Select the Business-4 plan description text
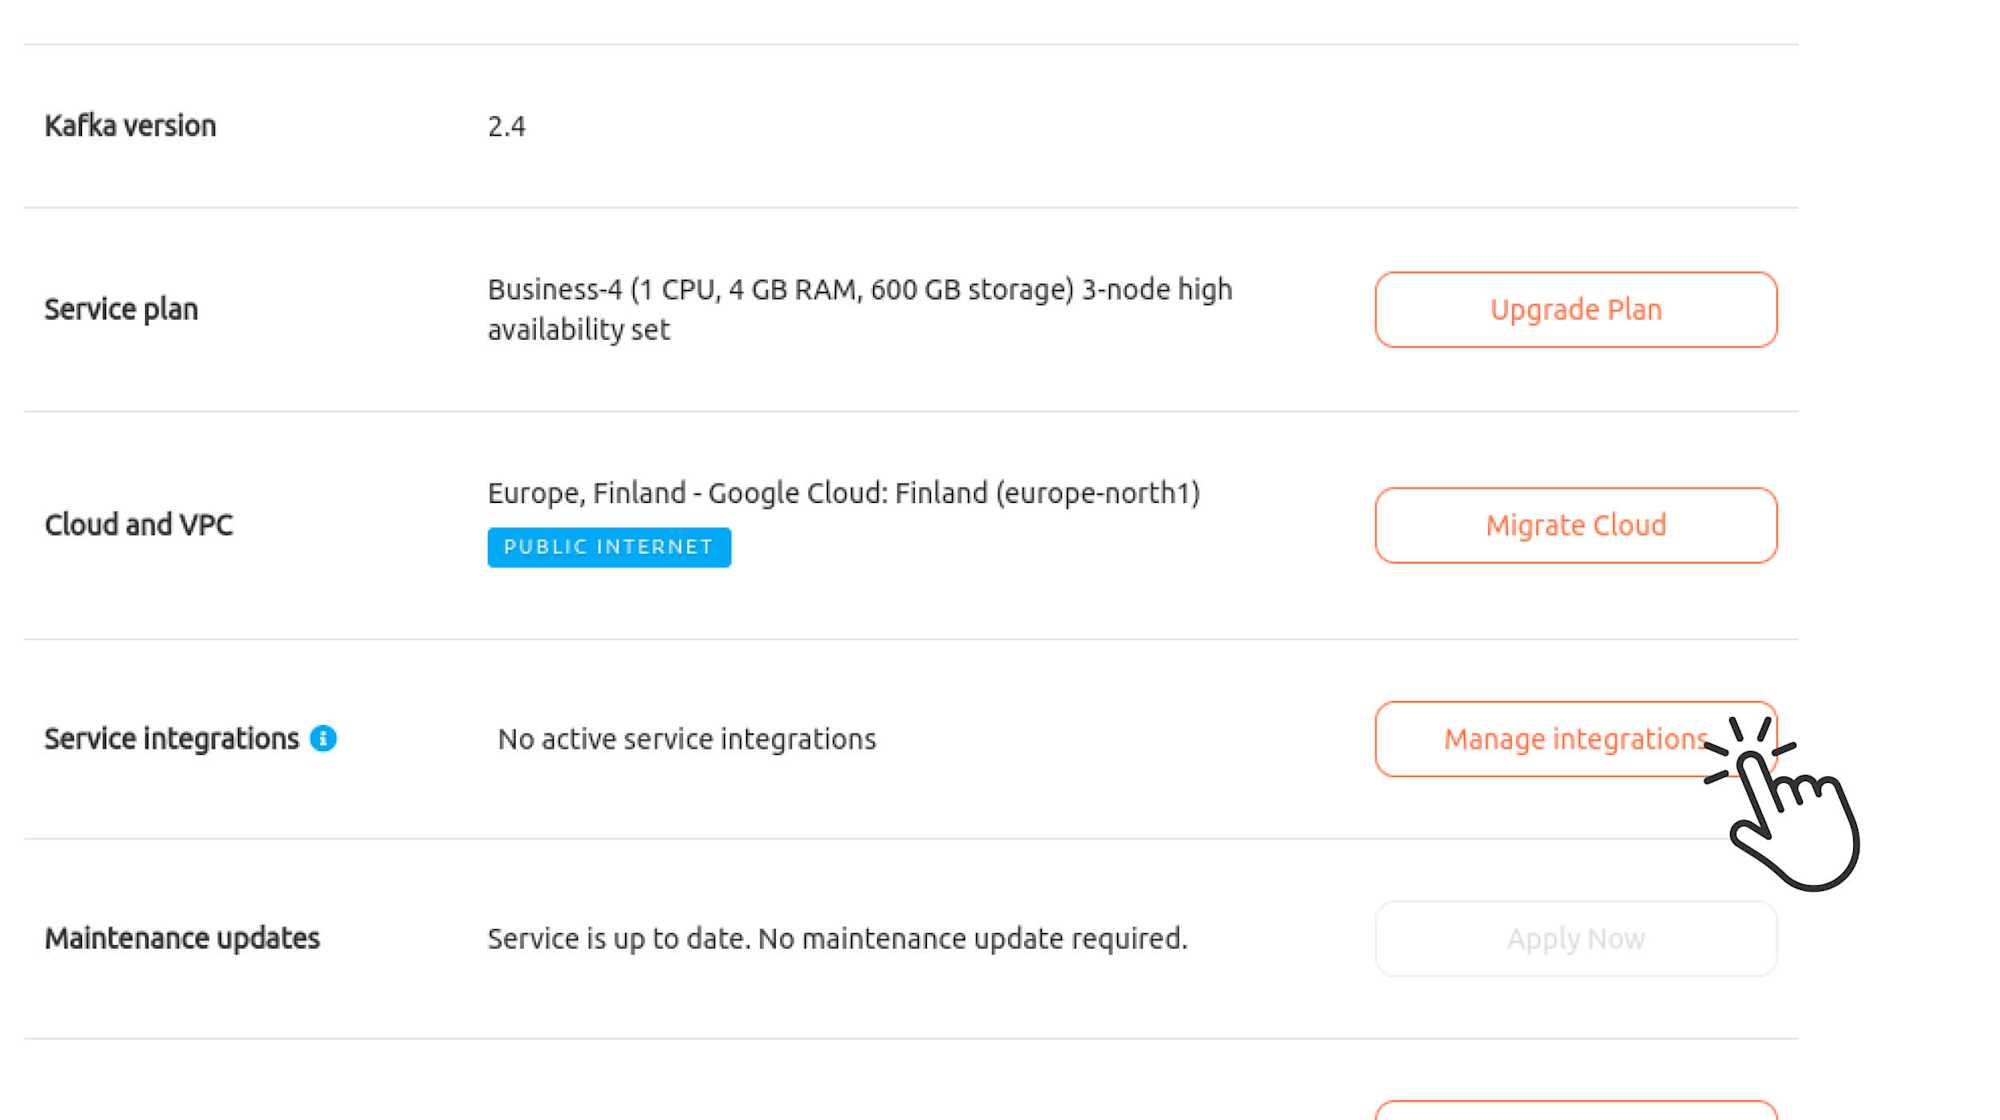Screen dimensions: 2000x1120 click(860, 310)
